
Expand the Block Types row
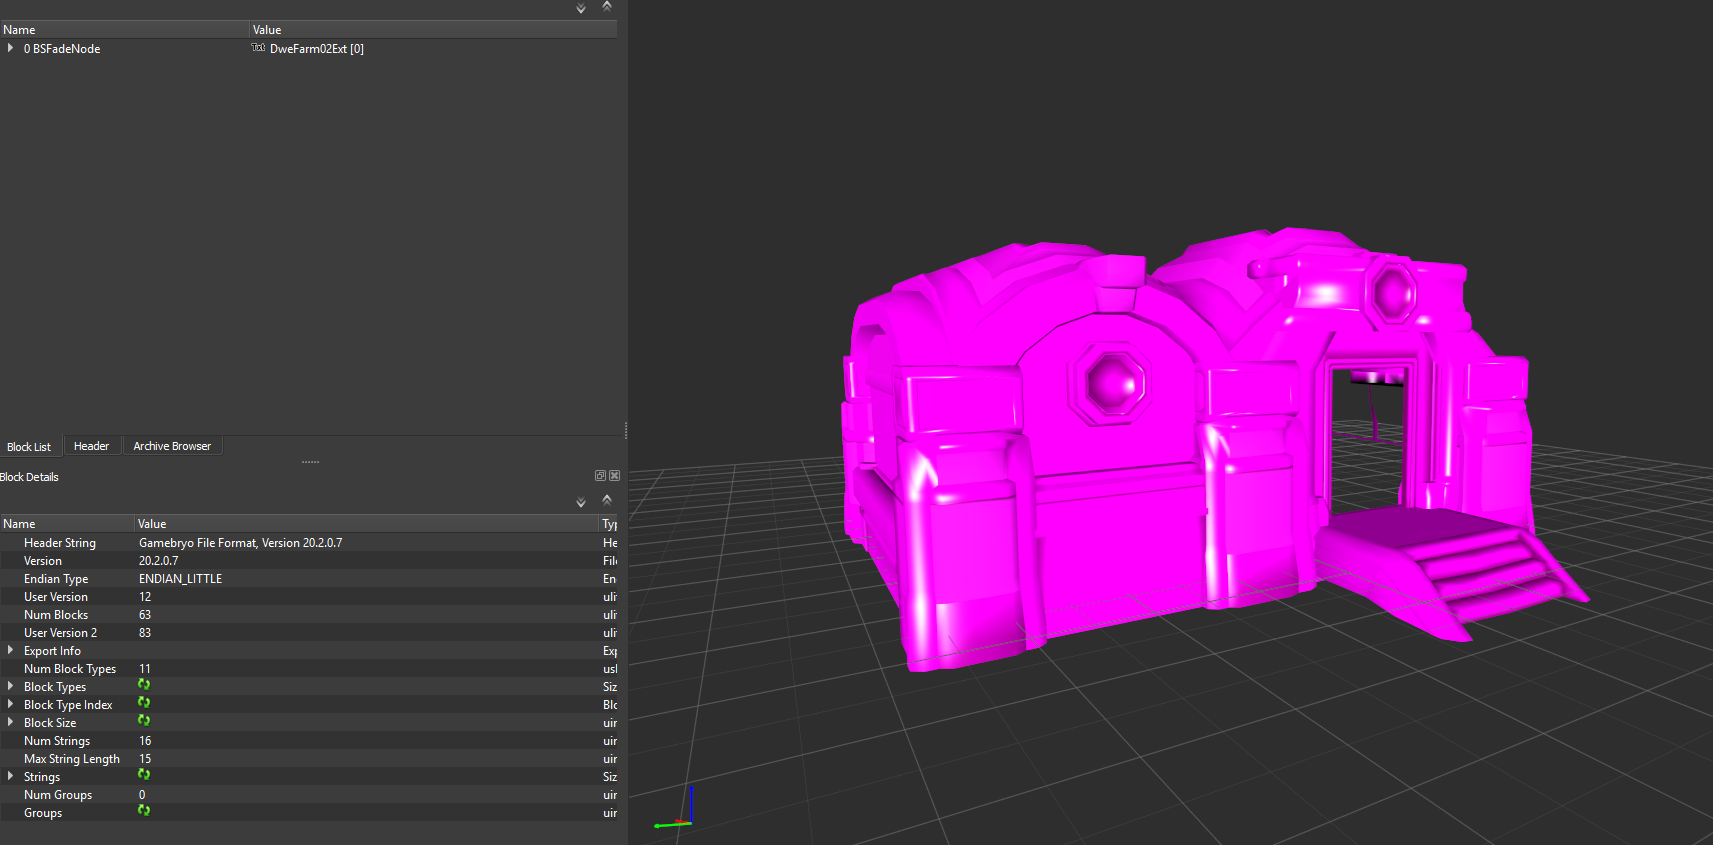pos(10,686)
